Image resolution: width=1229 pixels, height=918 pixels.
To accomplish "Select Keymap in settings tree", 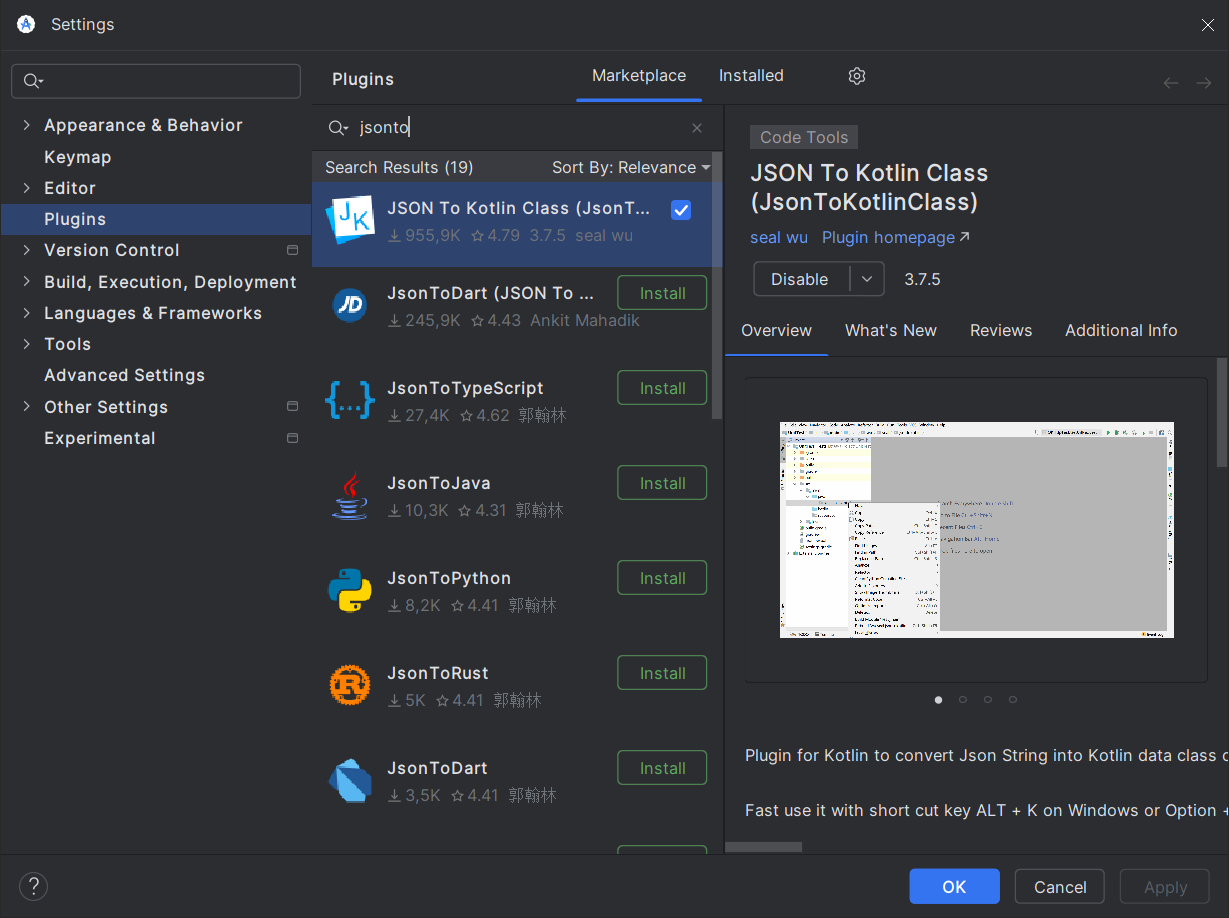I will [x=78, y=157].
